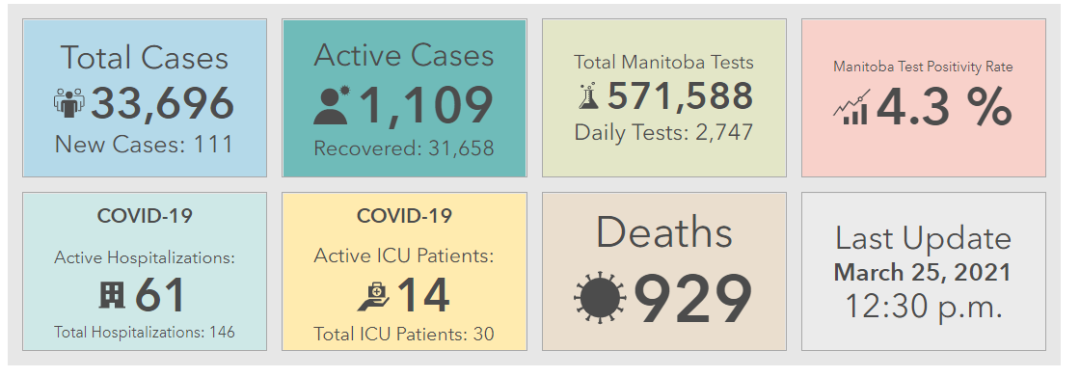Click the 12:30 p.m. update time
Viewport: 1080px width, 377px height.
[923, 306]
